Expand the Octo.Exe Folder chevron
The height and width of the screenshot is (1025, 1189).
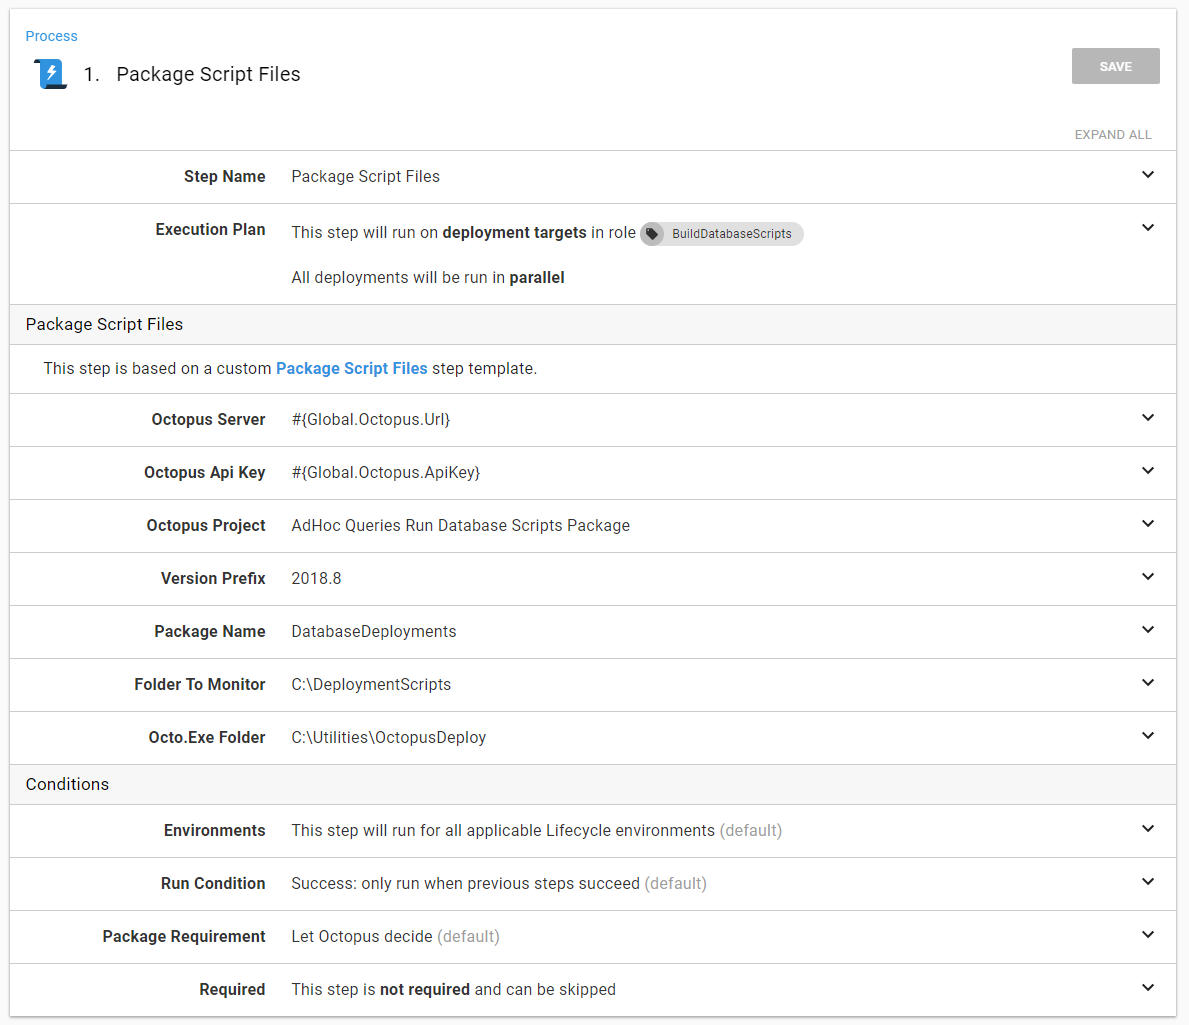coord(1147,736)
